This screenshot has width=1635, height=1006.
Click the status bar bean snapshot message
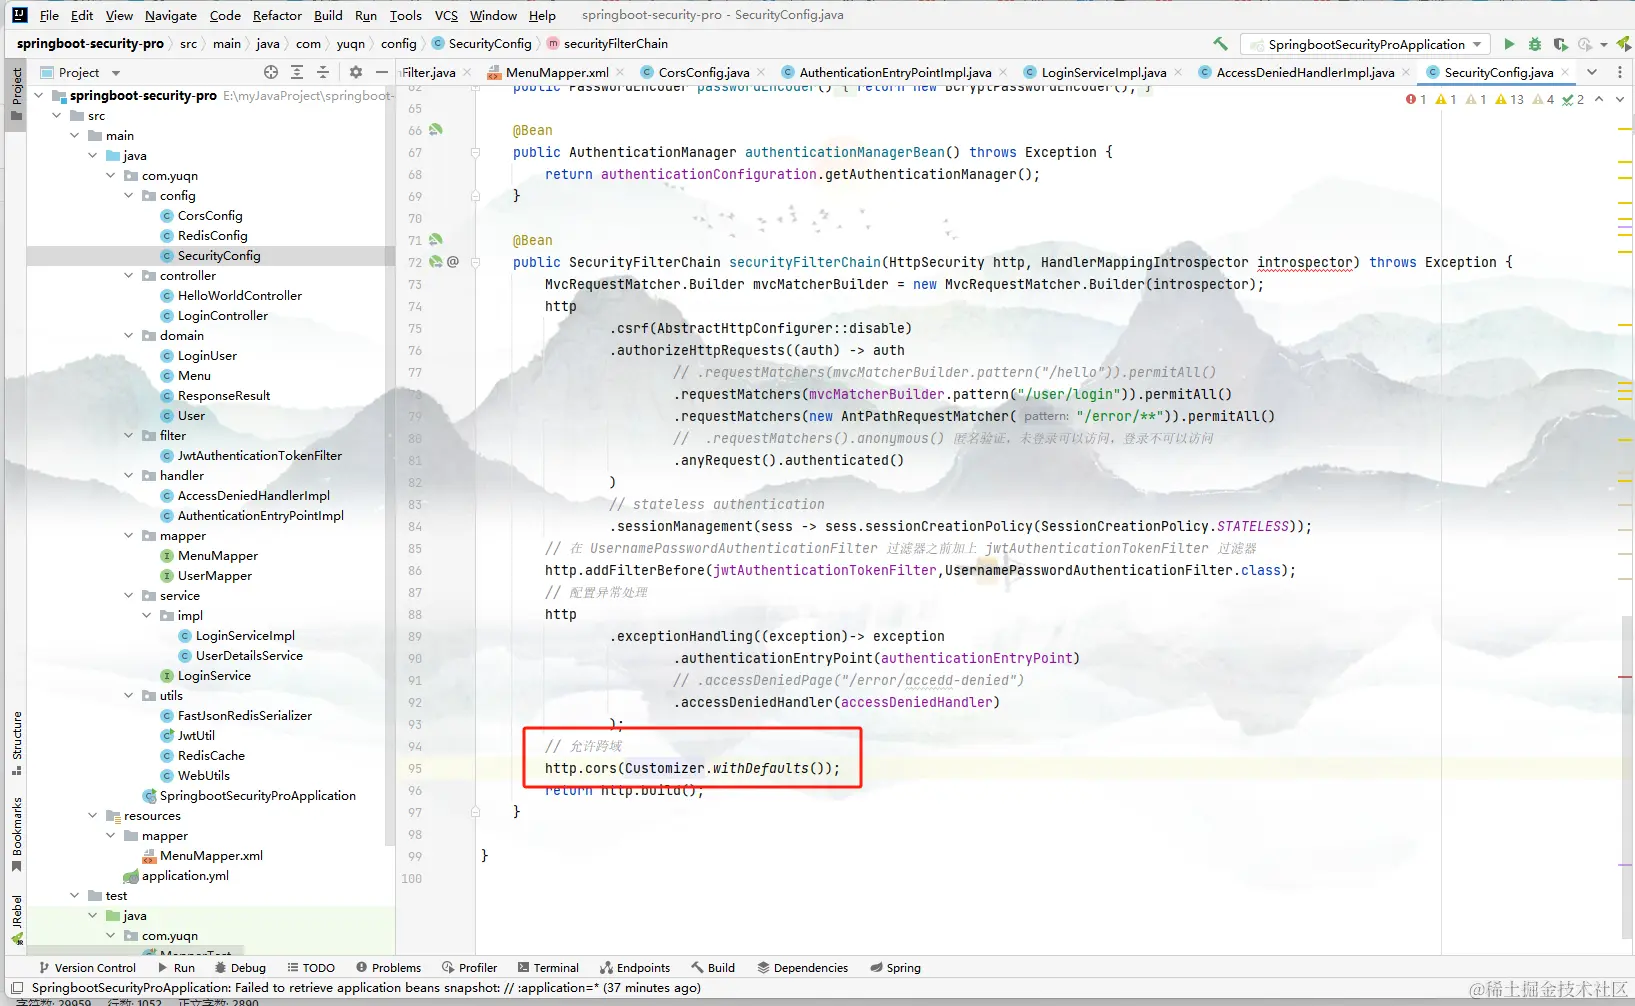[366, 988]
